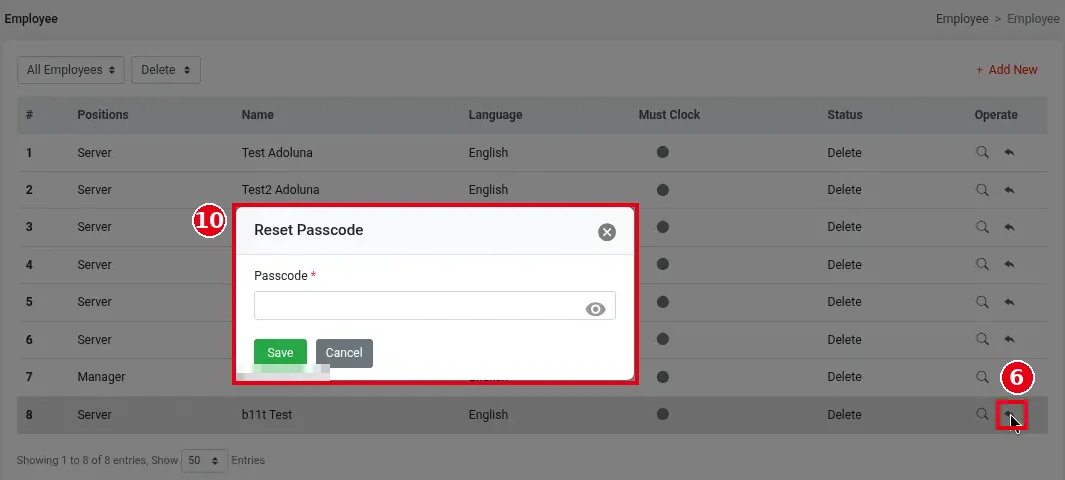Click Server position in row 1
Image resolution: width=1065 pixels, height=480 pixels.
94,153
